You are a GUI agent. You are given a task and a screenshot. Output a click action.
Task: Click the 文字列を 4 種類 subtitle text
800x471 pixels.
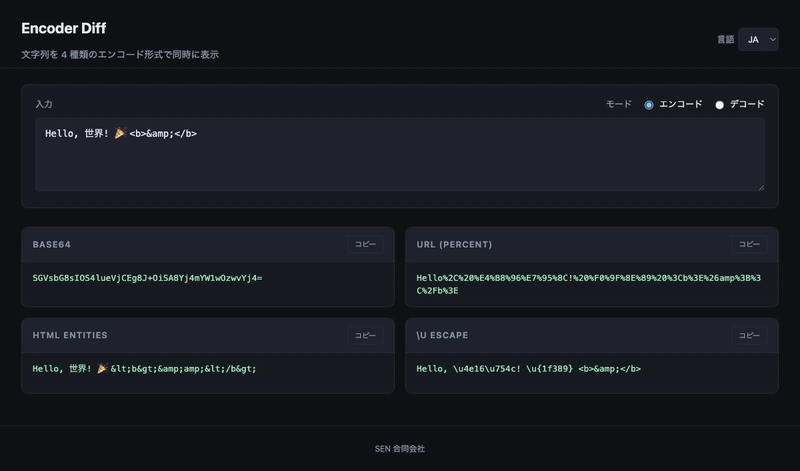pos(120,55)
